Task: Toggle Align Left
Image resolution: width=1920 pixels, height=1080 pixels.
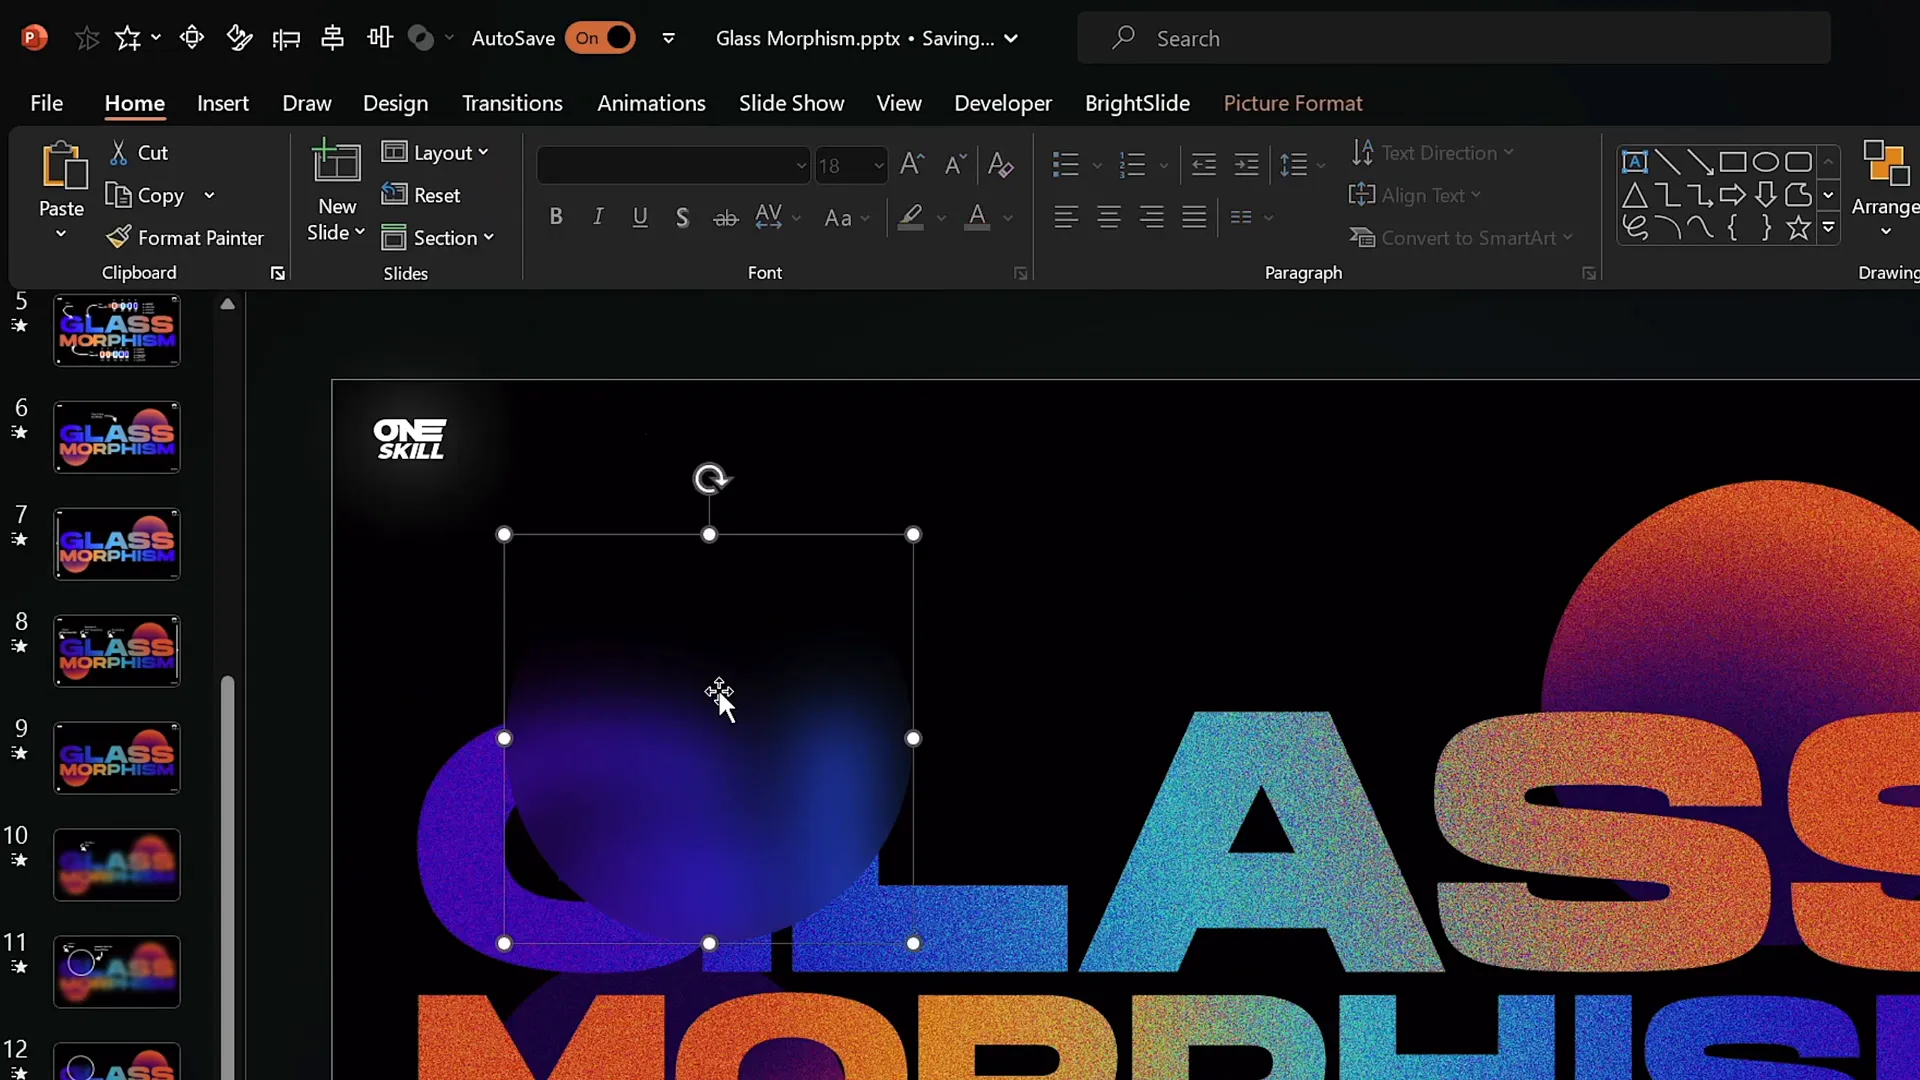Action: 1066,217
